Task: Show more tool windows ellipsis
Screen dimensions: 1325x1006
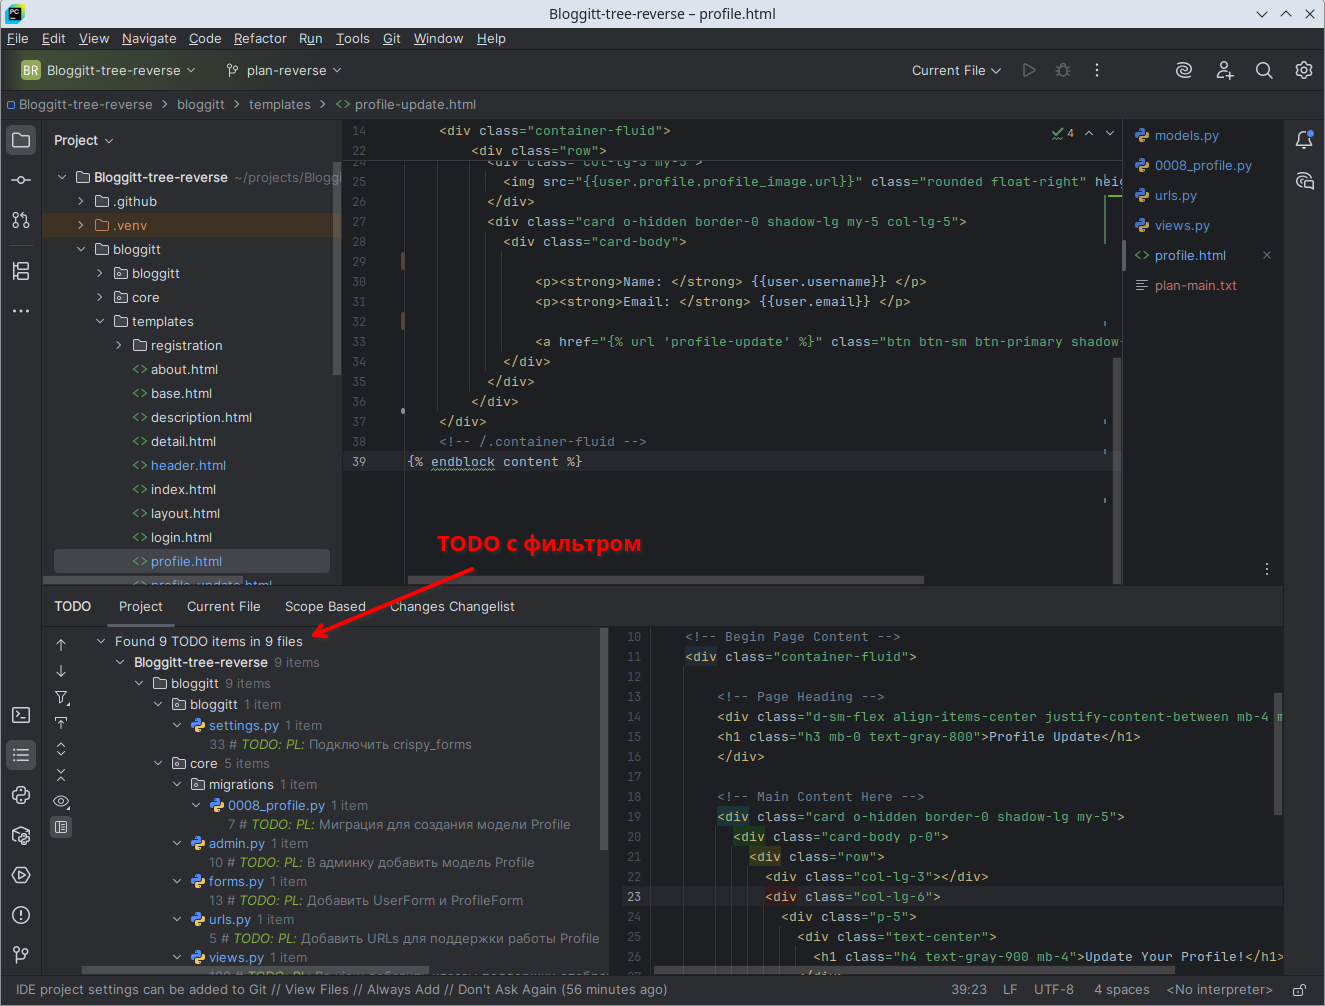Action: pyautogui.click(x=21, y=311)
